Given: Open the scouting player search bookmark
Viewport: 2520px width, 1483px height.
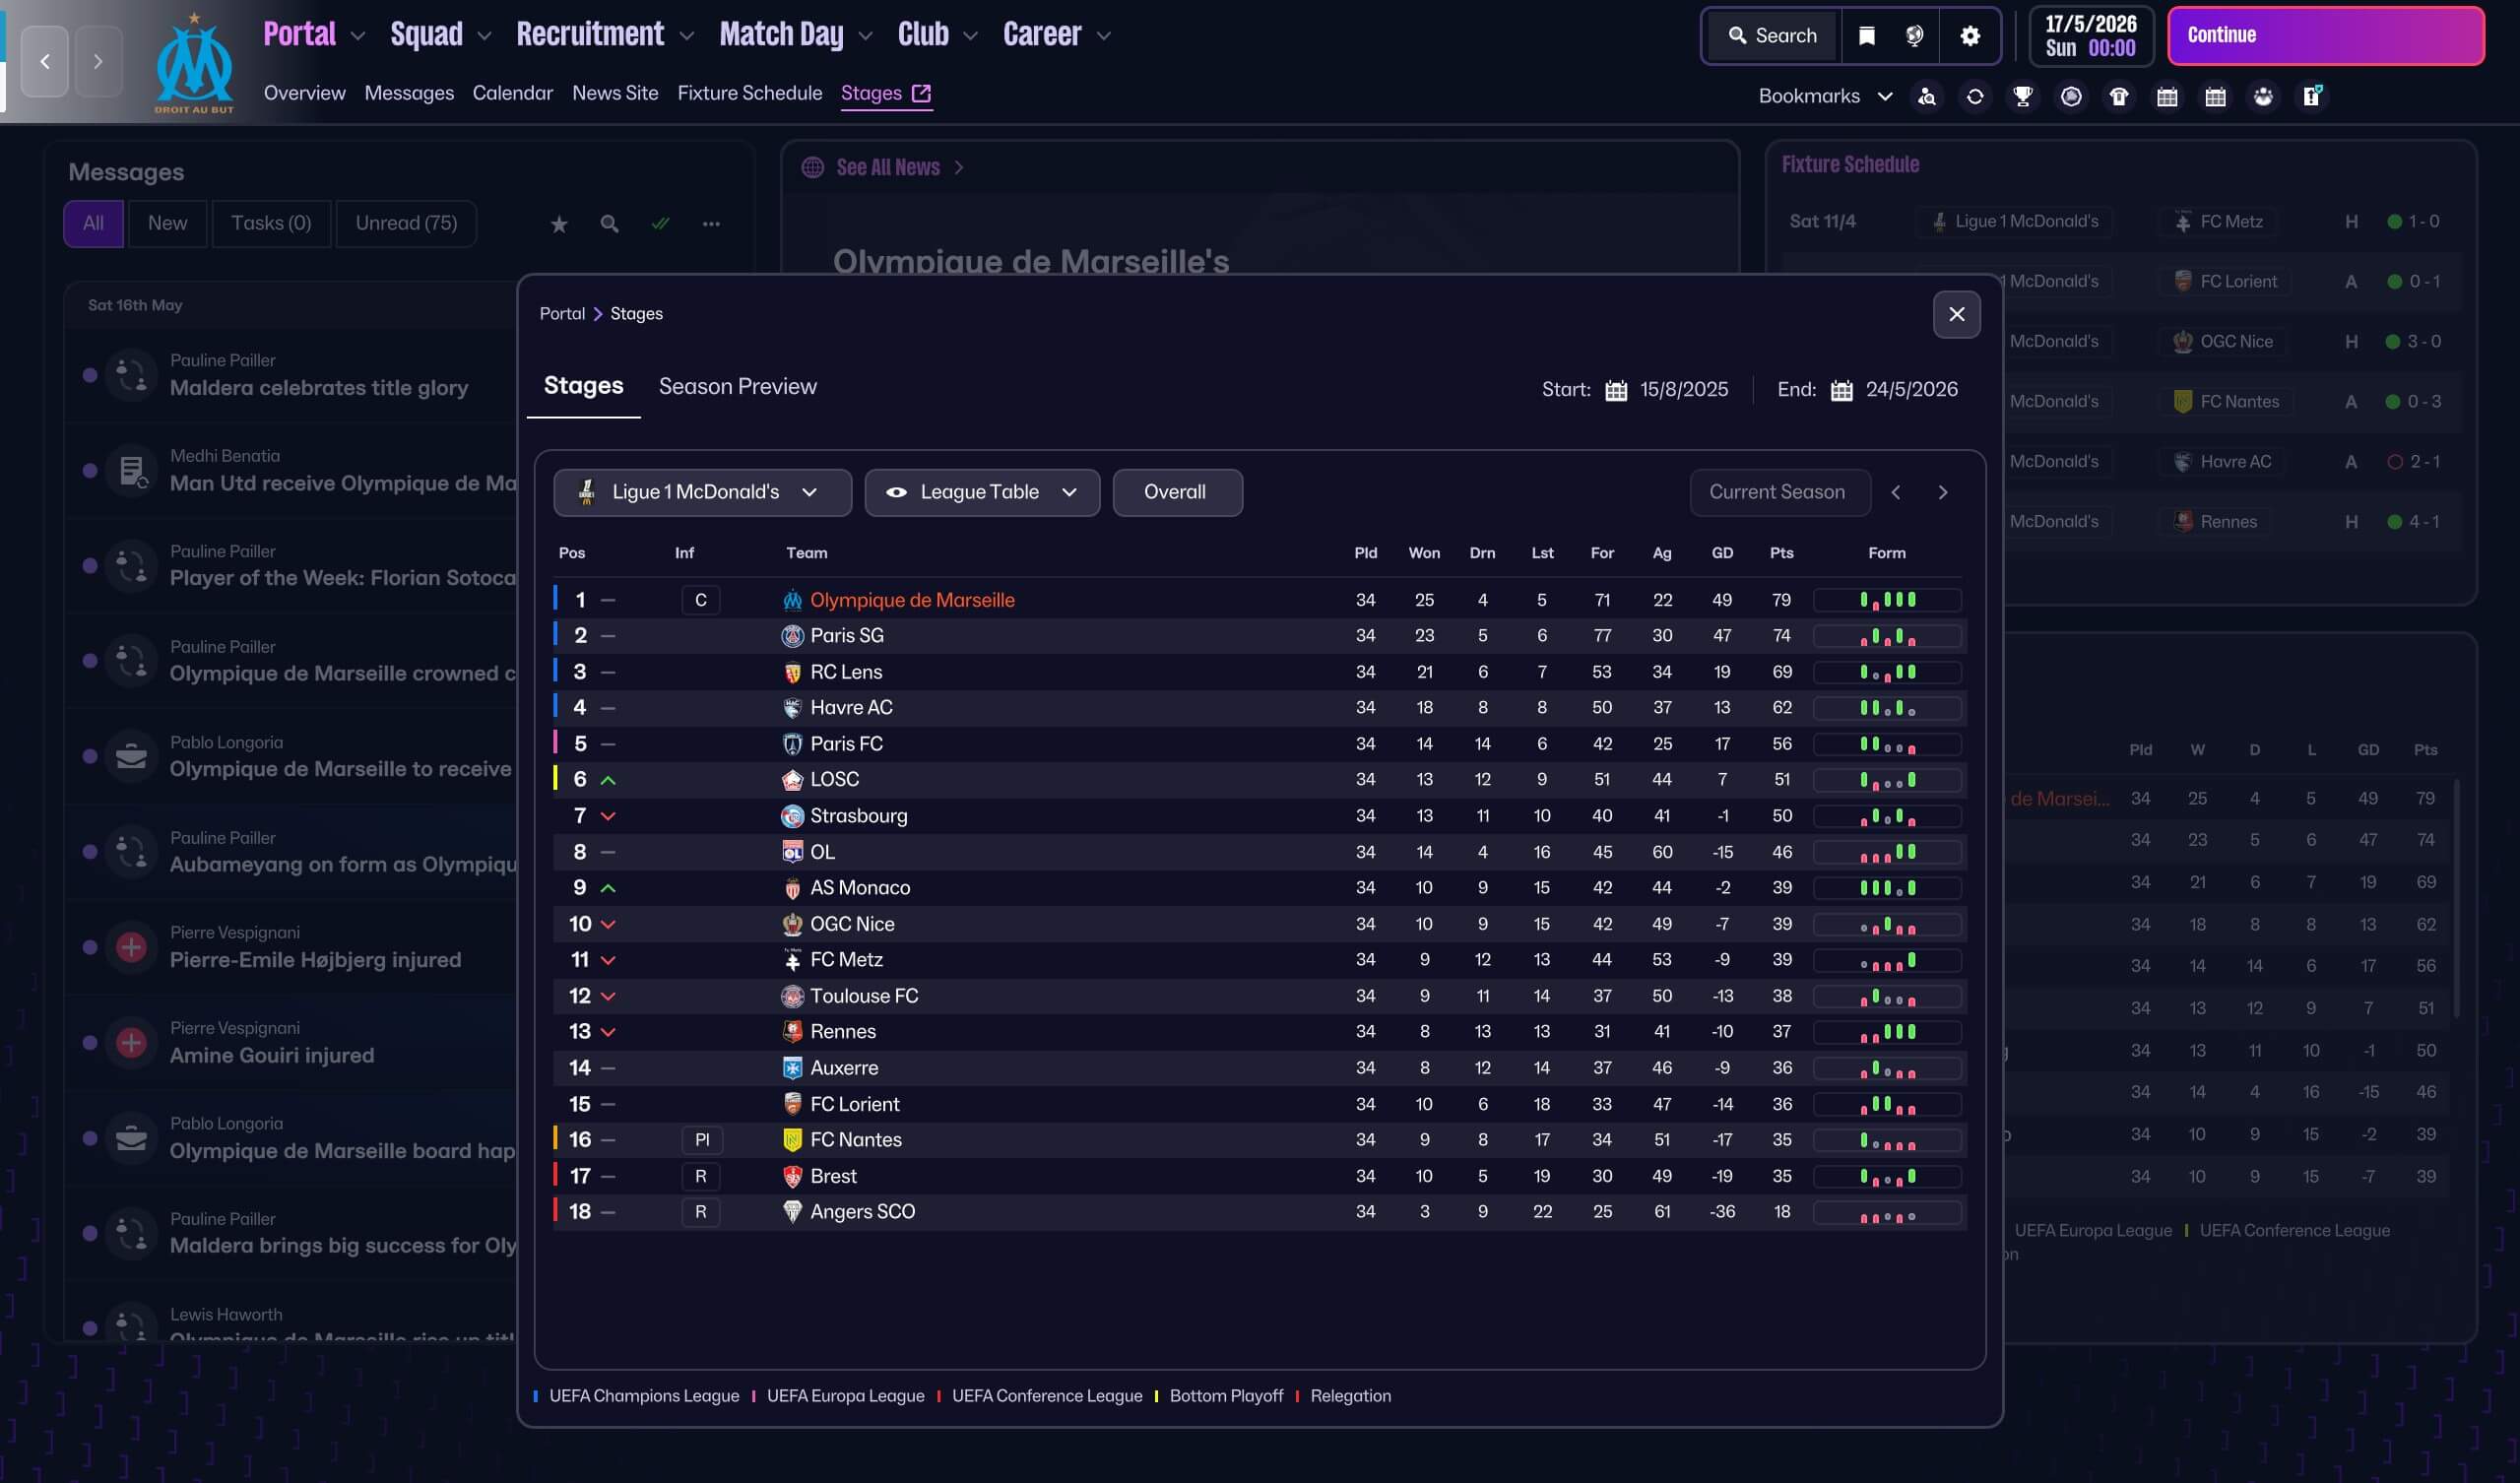Looking at the screenshot, I should (1926, 96).
